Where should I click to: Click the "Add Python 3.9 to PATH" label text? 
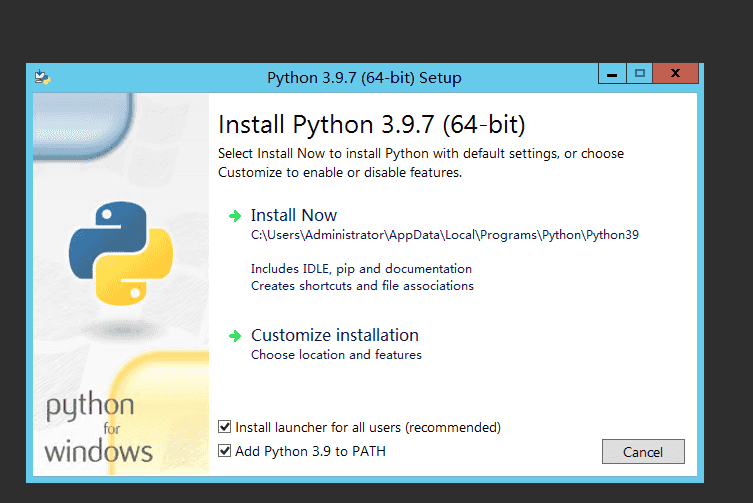click(x=310, y=451)
